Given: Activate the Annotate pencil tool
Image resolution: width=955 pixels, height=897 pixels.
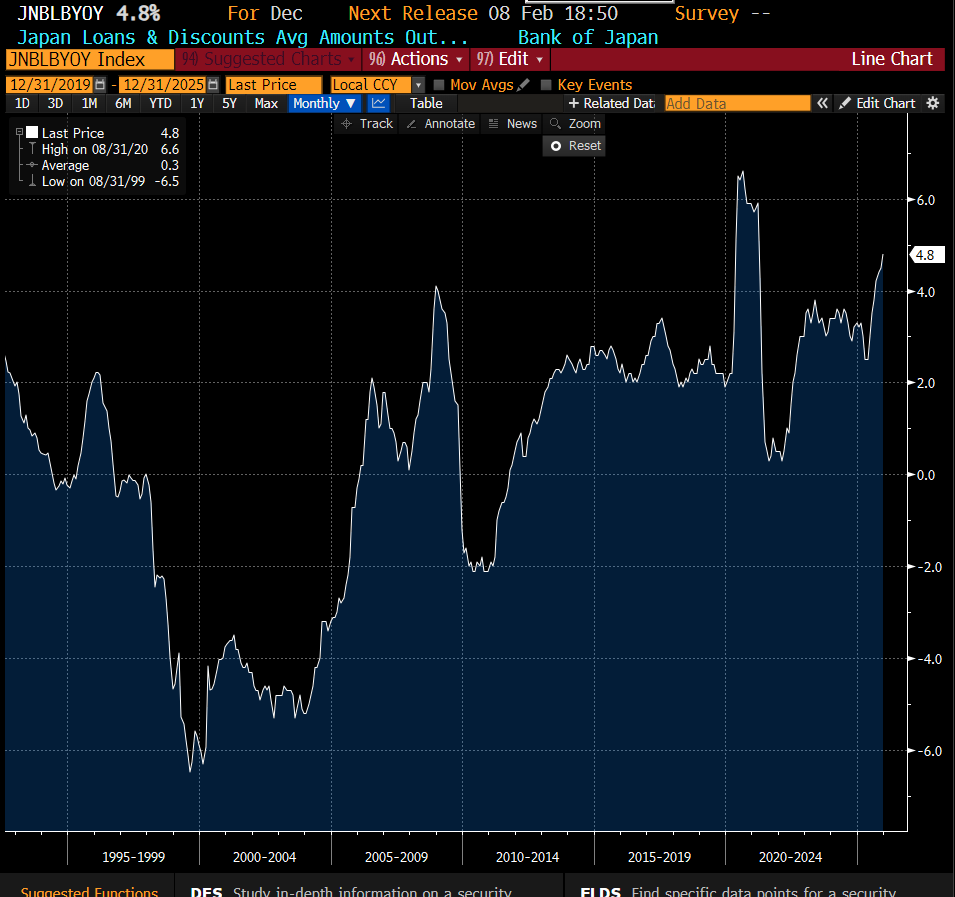Looking at the screenshot, I should [440, 124].
